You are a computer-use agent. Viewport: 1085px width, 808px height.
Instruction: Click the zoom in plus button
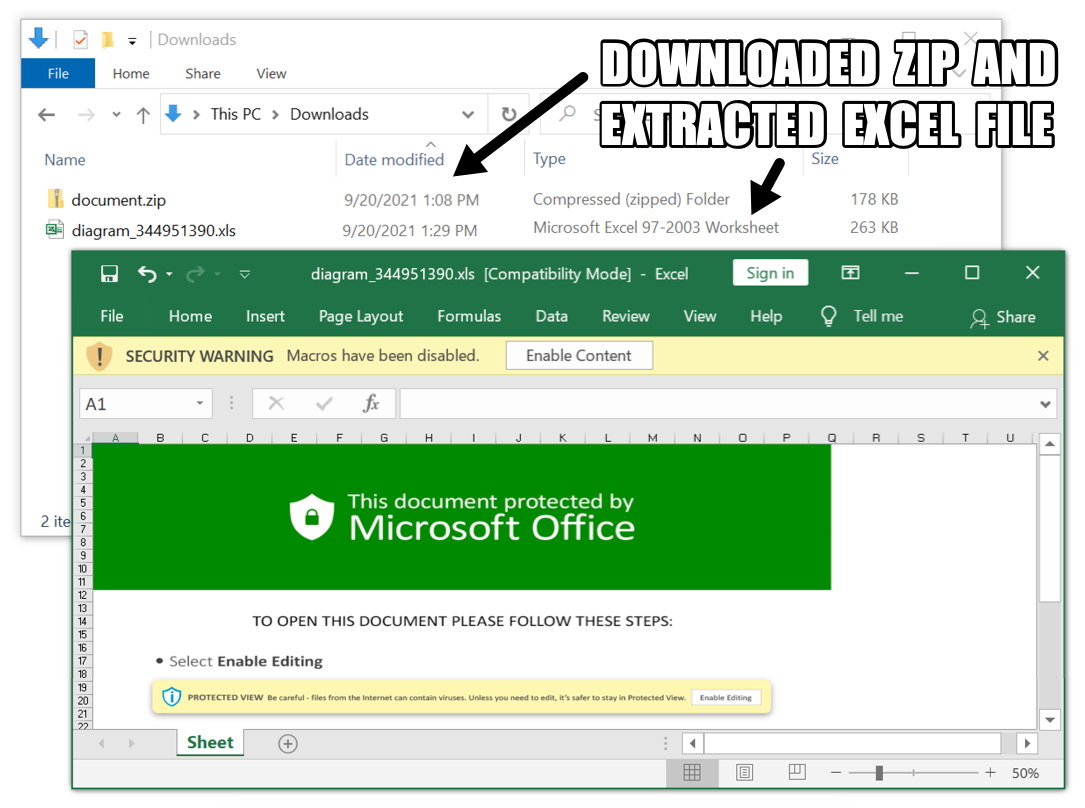click(990, 772)
